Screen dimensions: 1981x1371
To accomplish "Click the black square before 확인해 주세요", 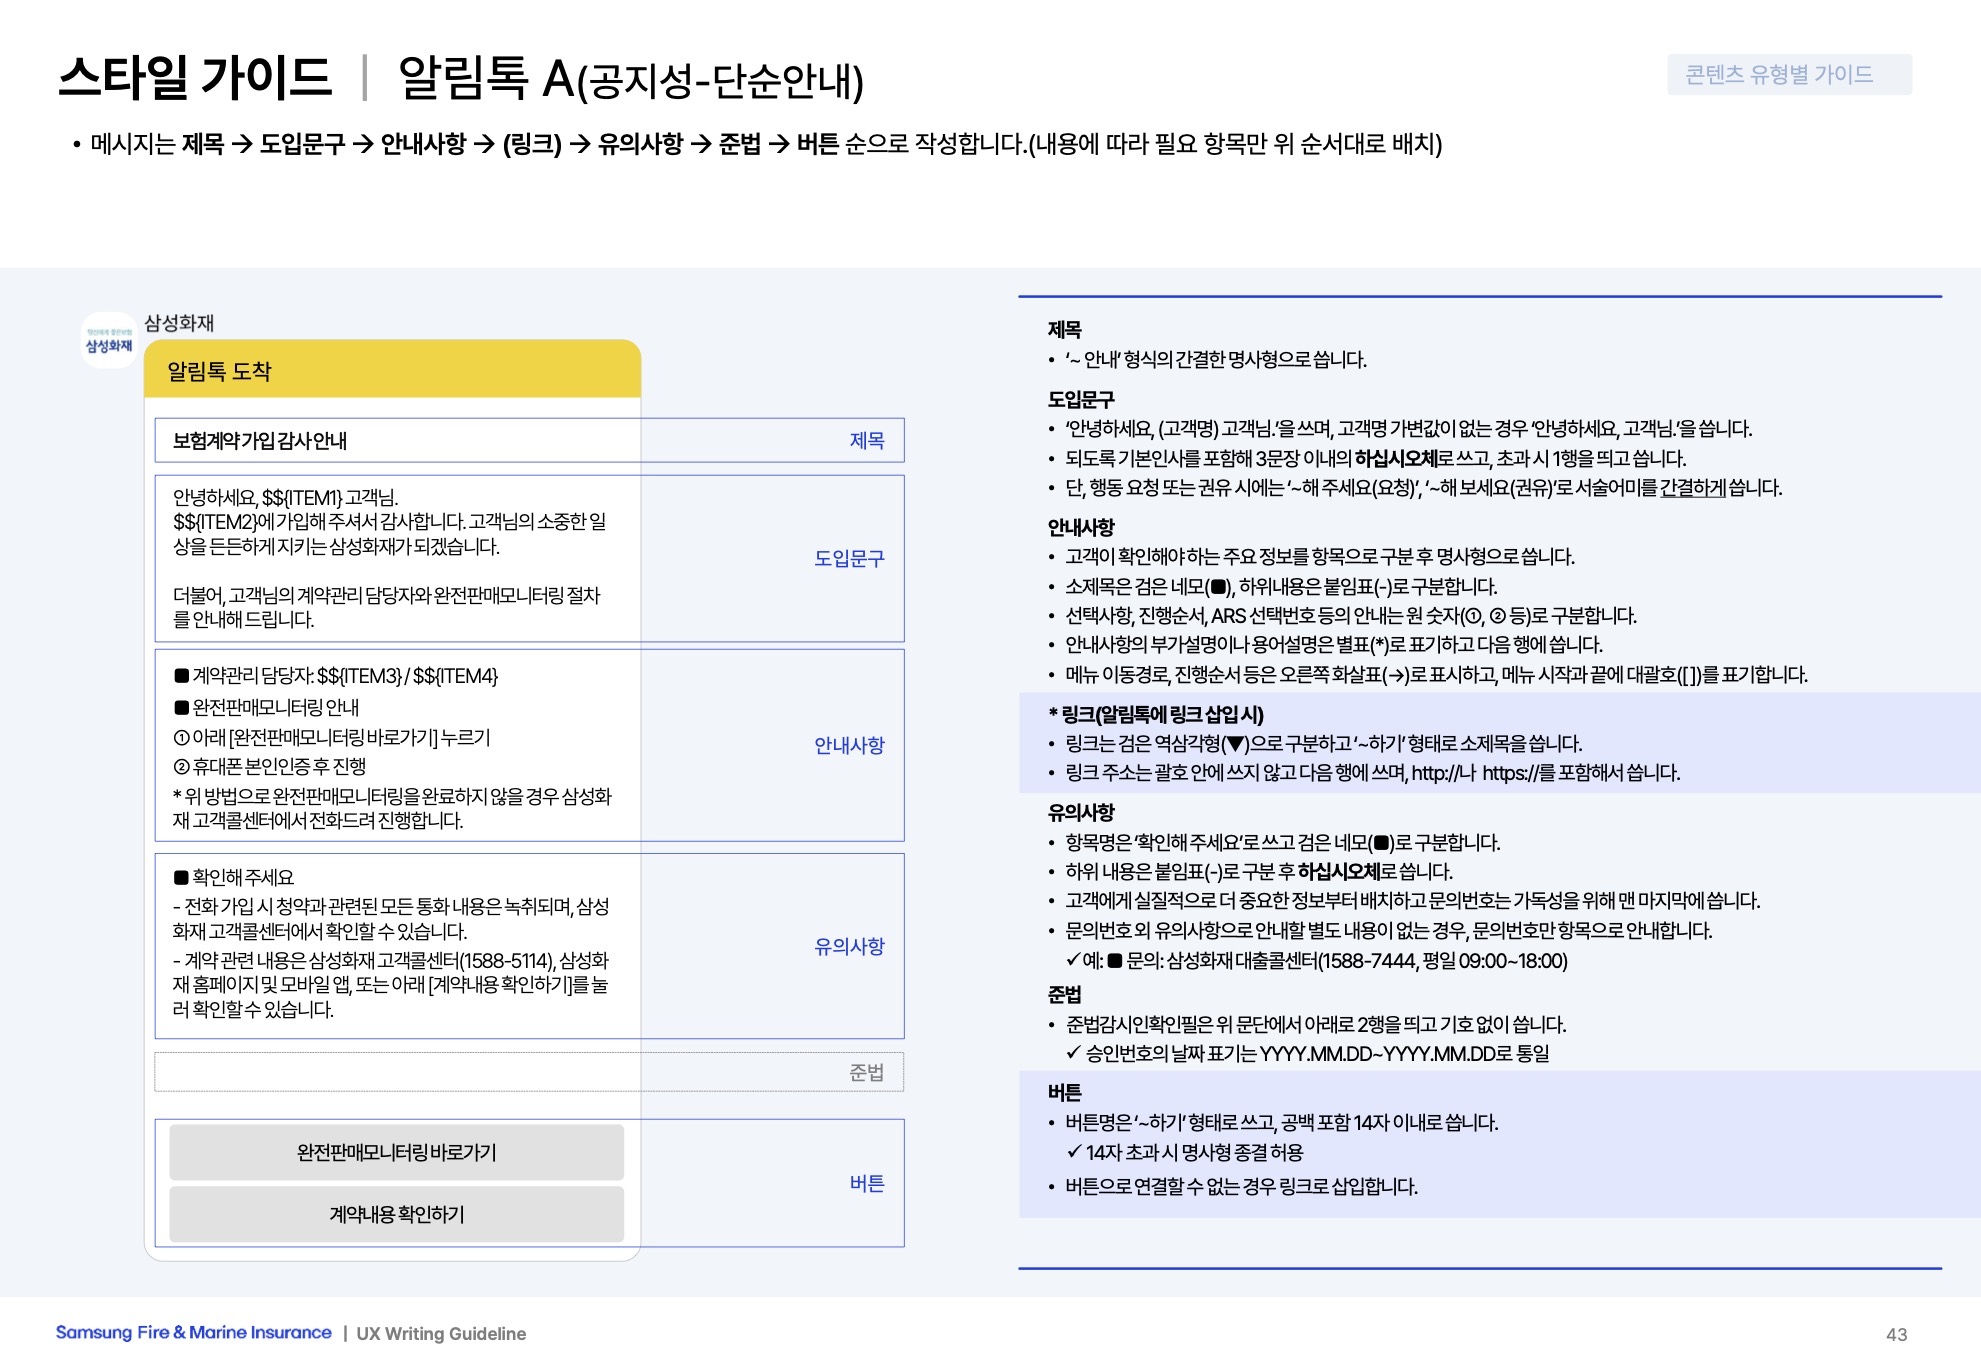I will (181, 878).
